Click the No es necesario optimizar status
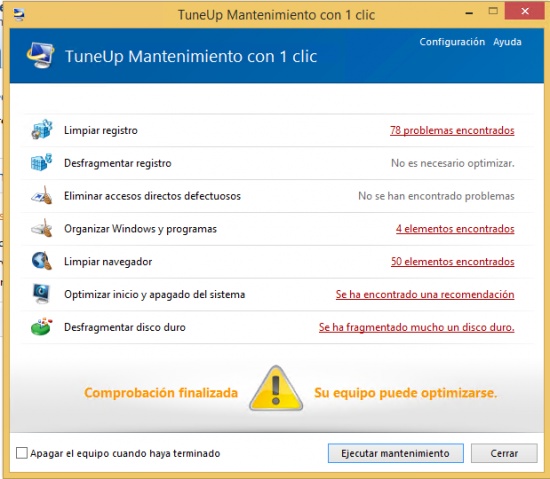This screenshot has height=479, width=550. (453, 163)
